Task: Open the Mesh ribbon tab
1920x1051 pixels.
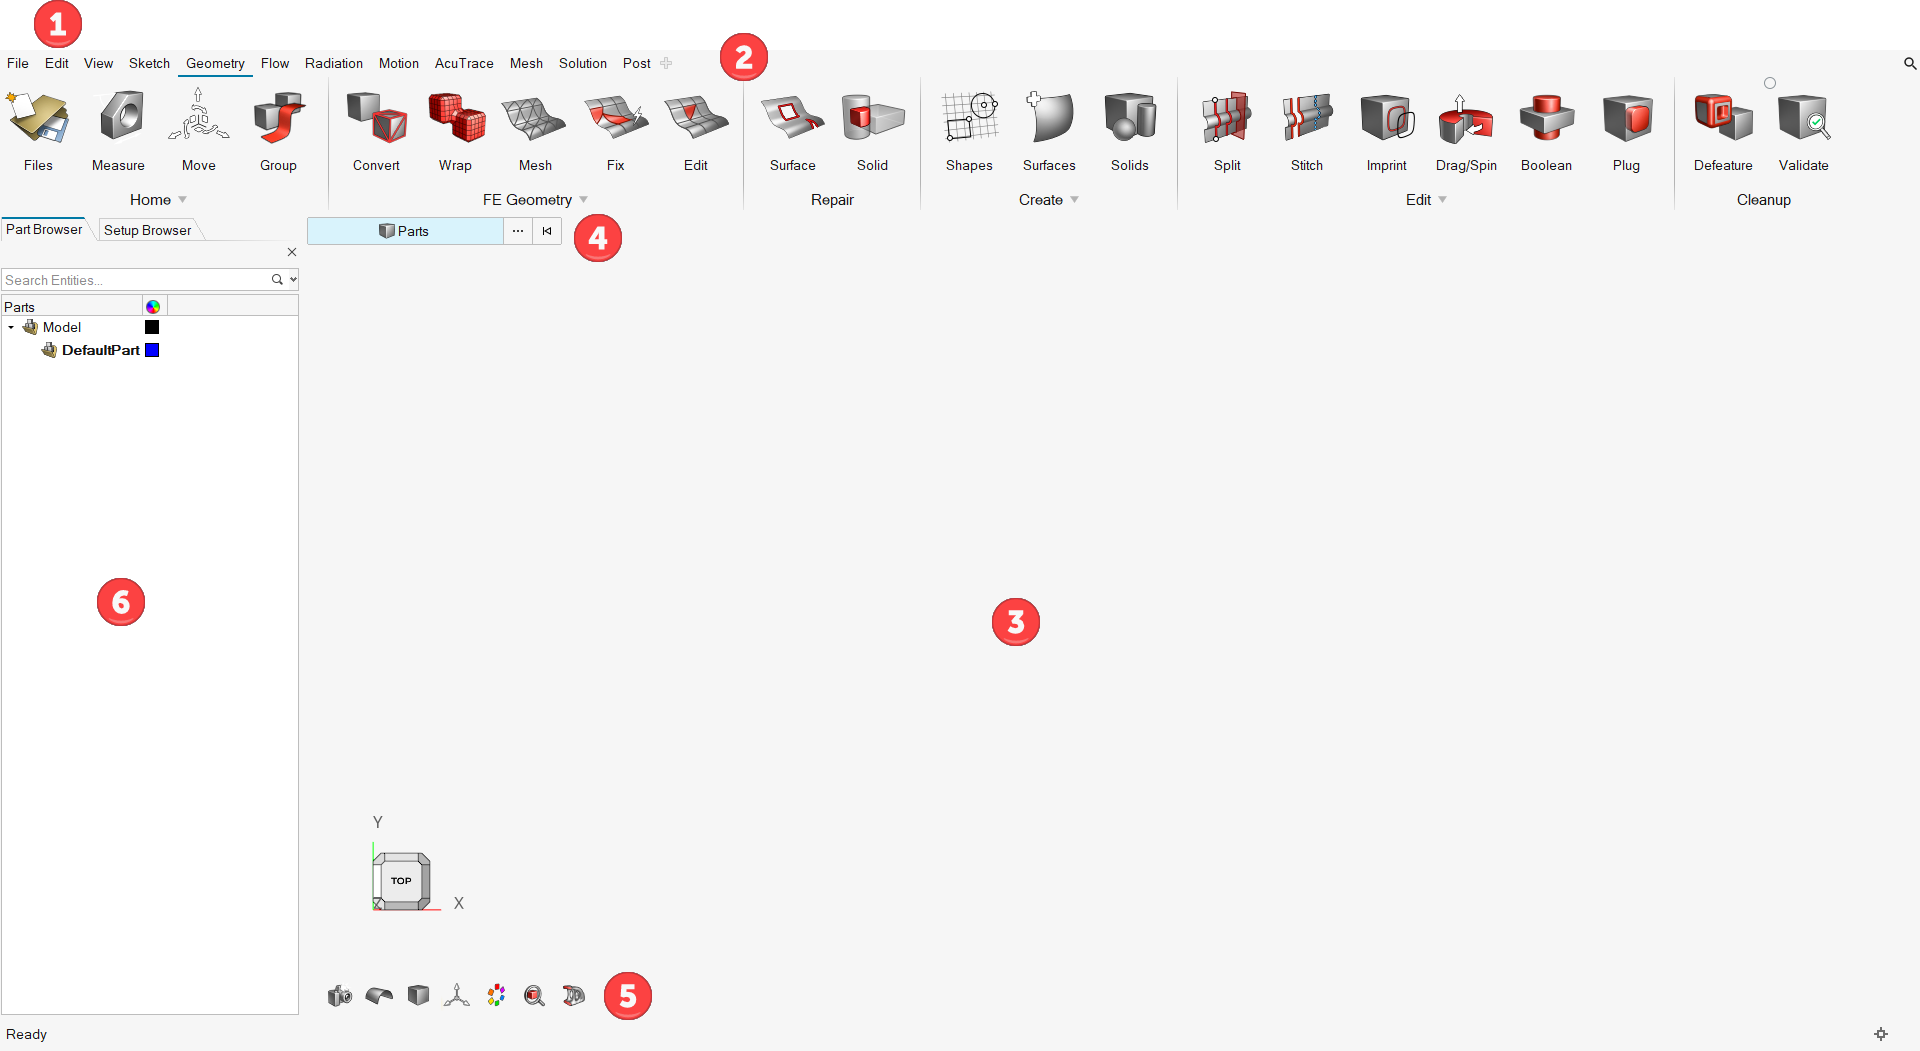Action: [526, 63]
